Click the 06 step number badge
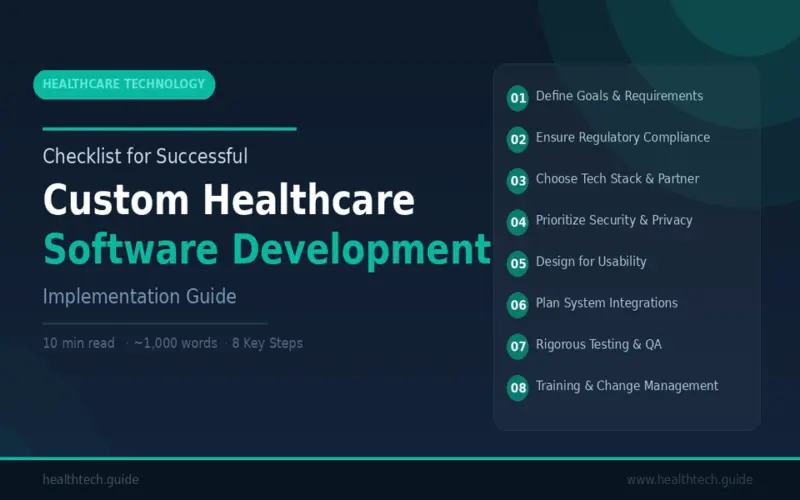800x500 pixels. click(518, 305)
